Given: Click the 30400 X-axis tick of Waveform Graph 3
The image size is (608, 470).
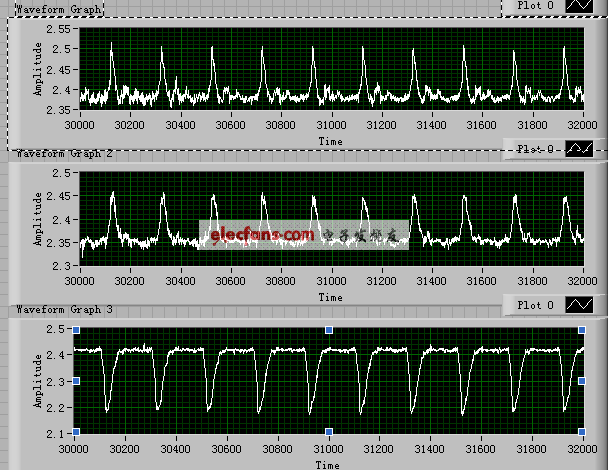Looking at the screenshot, I should click(176, 449).
